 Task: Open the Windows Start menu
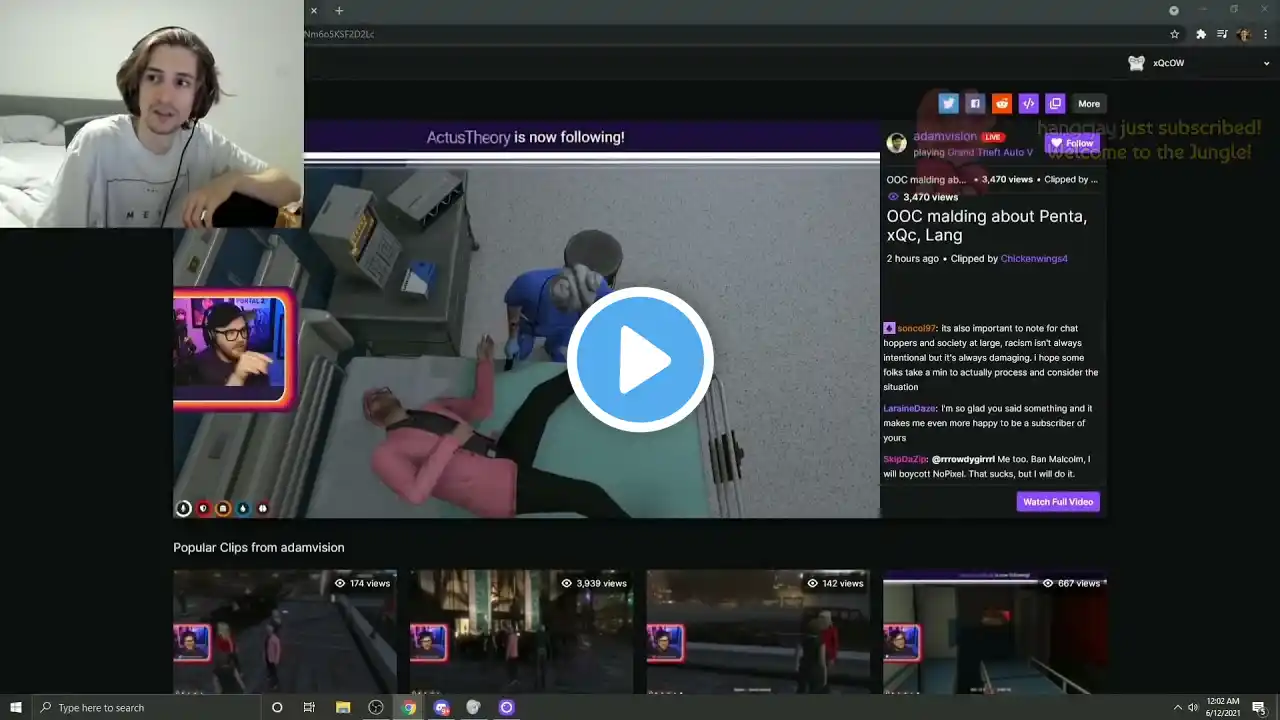[x=15, y=707]
